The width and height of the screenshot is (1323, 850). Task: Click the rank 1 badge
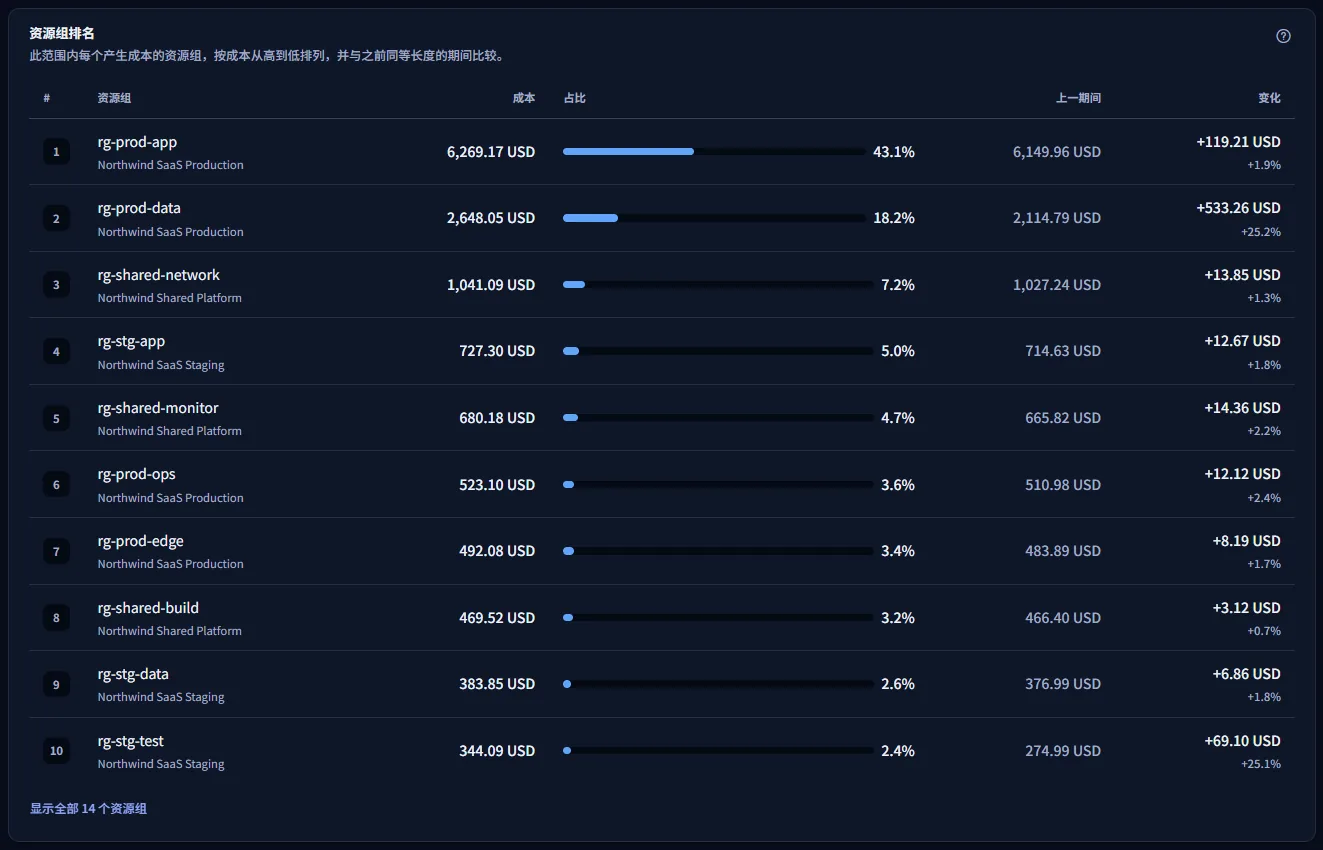point(56,152)
